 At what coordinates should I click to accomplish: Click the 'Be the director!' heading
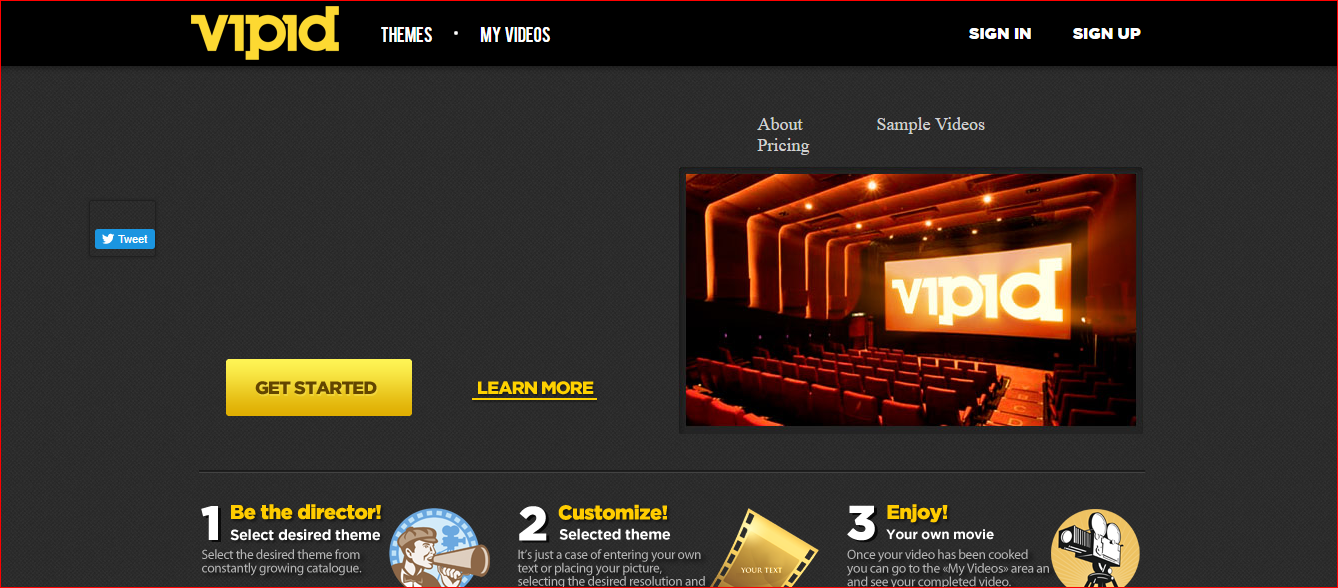(x=306, y=512)
